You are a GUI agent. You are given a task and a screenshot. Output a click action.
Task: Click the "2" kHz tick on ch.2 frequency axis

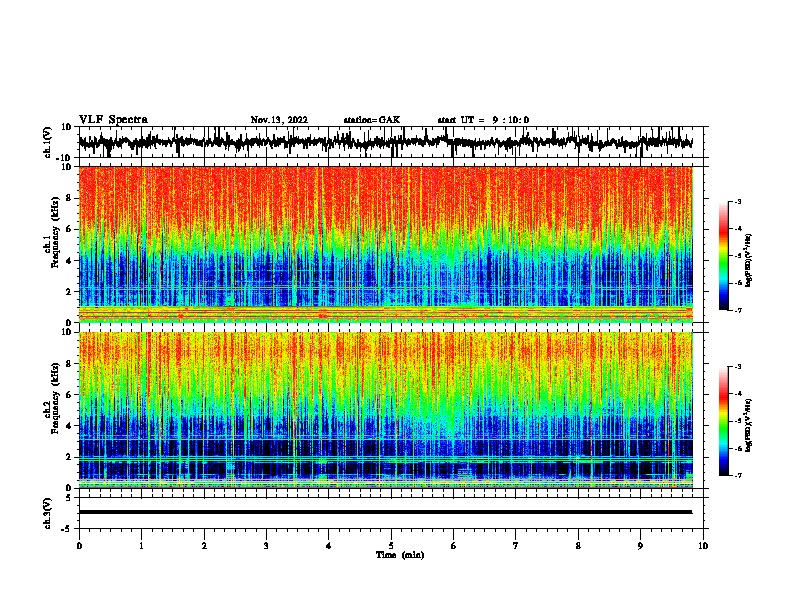coord(69,457)
